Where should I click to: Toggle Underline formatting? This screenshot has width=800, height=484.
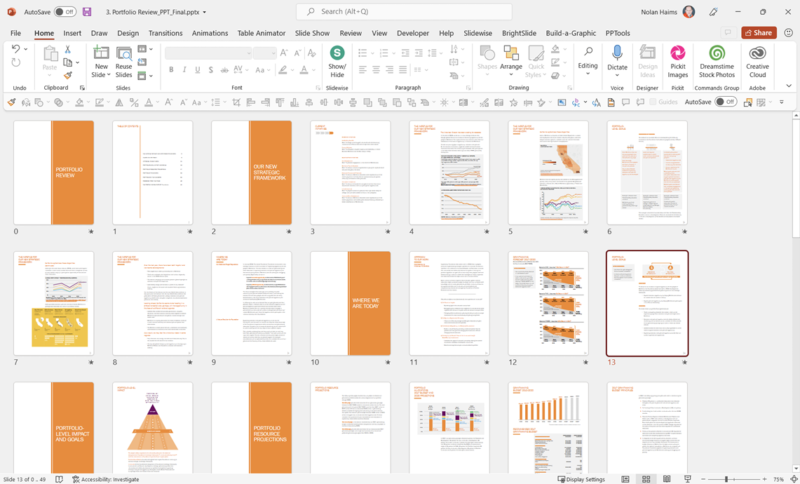(x=197, y=69)
